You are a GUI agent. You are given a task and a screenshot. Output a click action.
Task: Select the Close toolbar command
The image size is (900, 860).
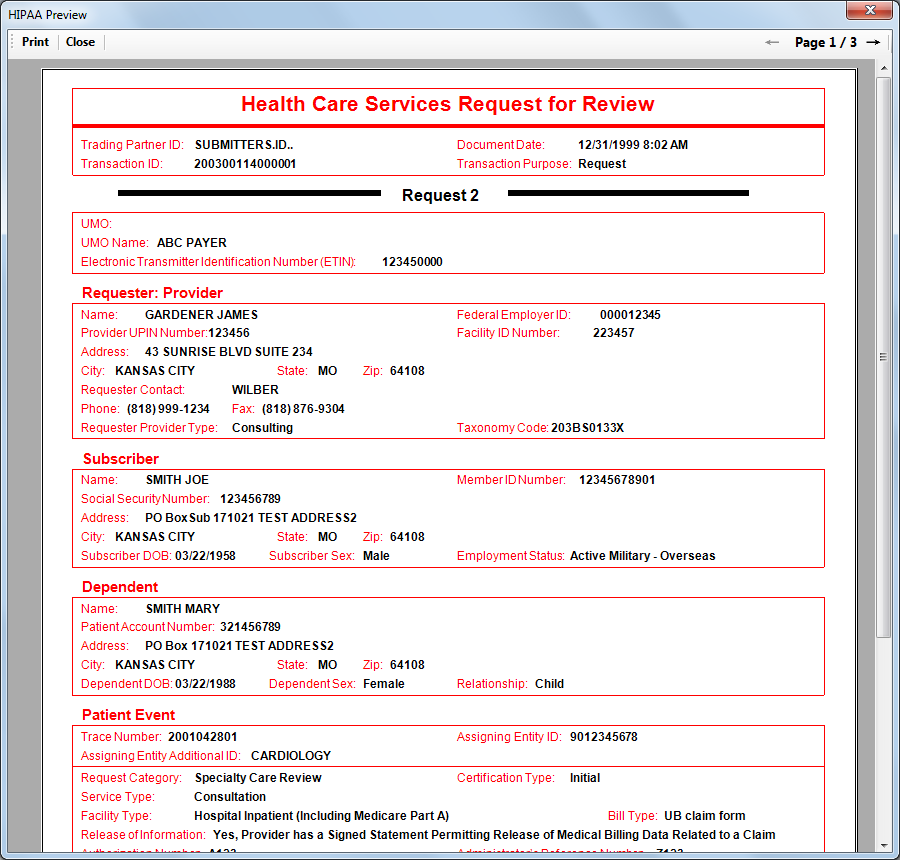click(80, 42)
